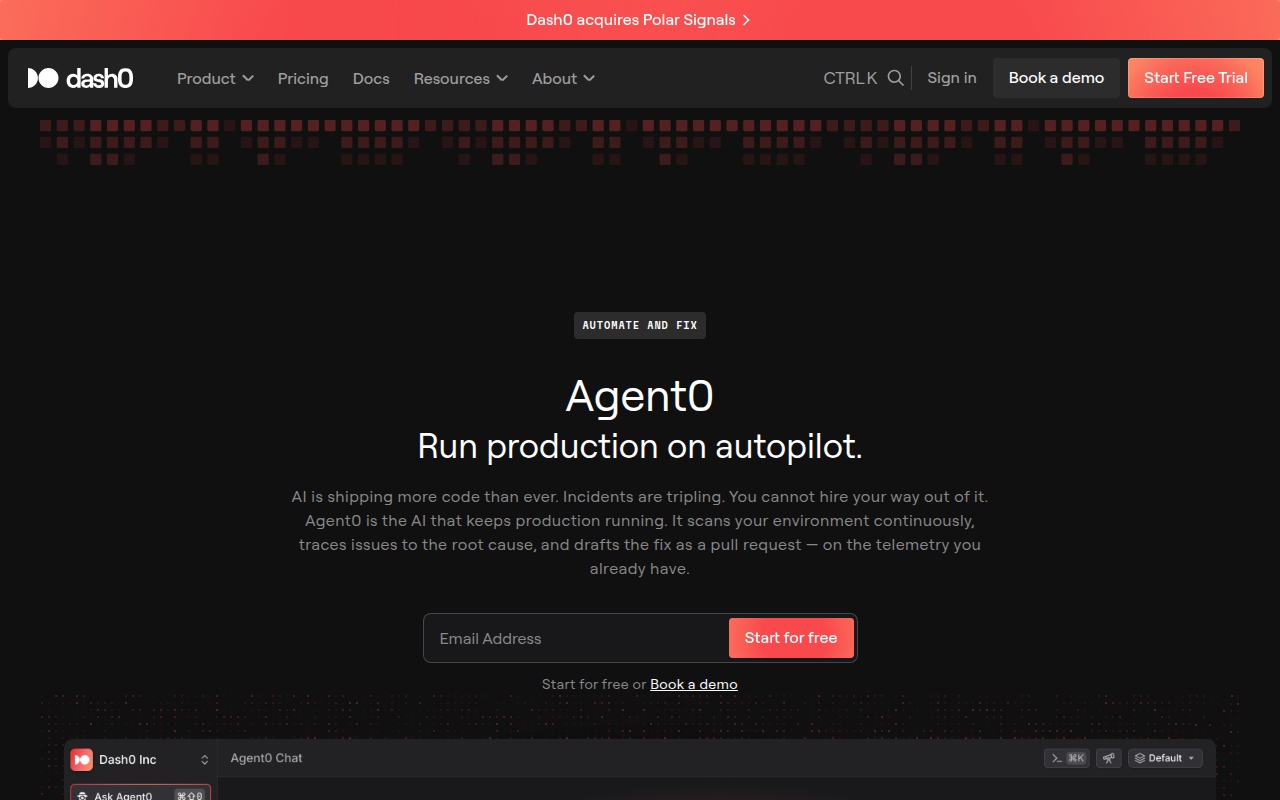Click the Agent0 Chat title text
The width and height of the screenshot is (1280, 800).
click(x=266, y=758)
